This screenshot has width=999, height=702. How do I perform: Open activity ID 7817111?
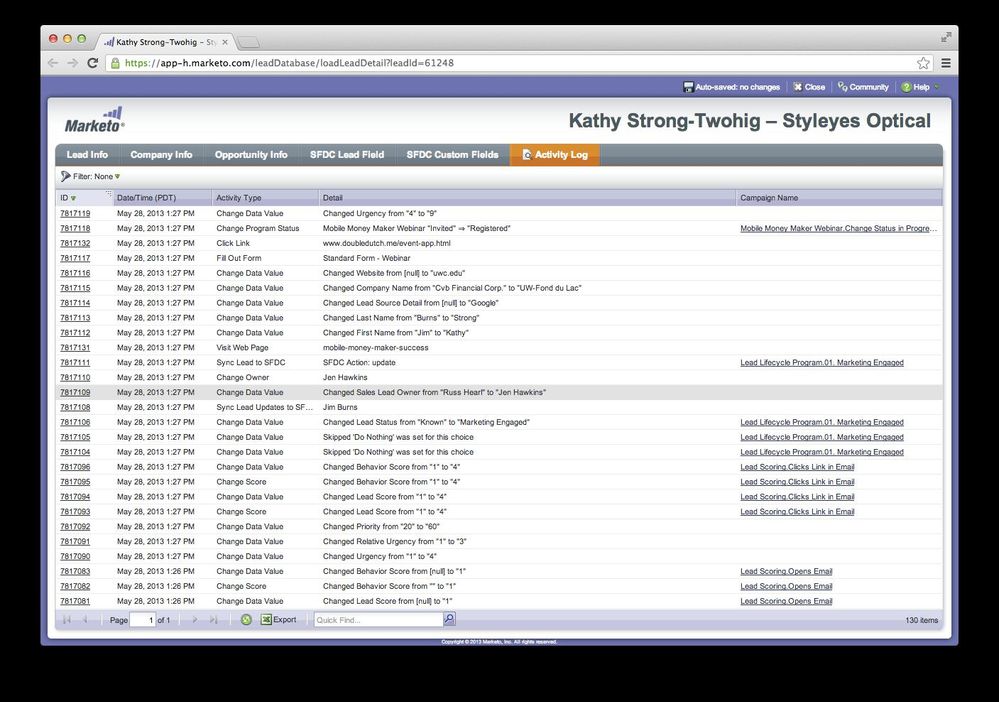[75, 362]
